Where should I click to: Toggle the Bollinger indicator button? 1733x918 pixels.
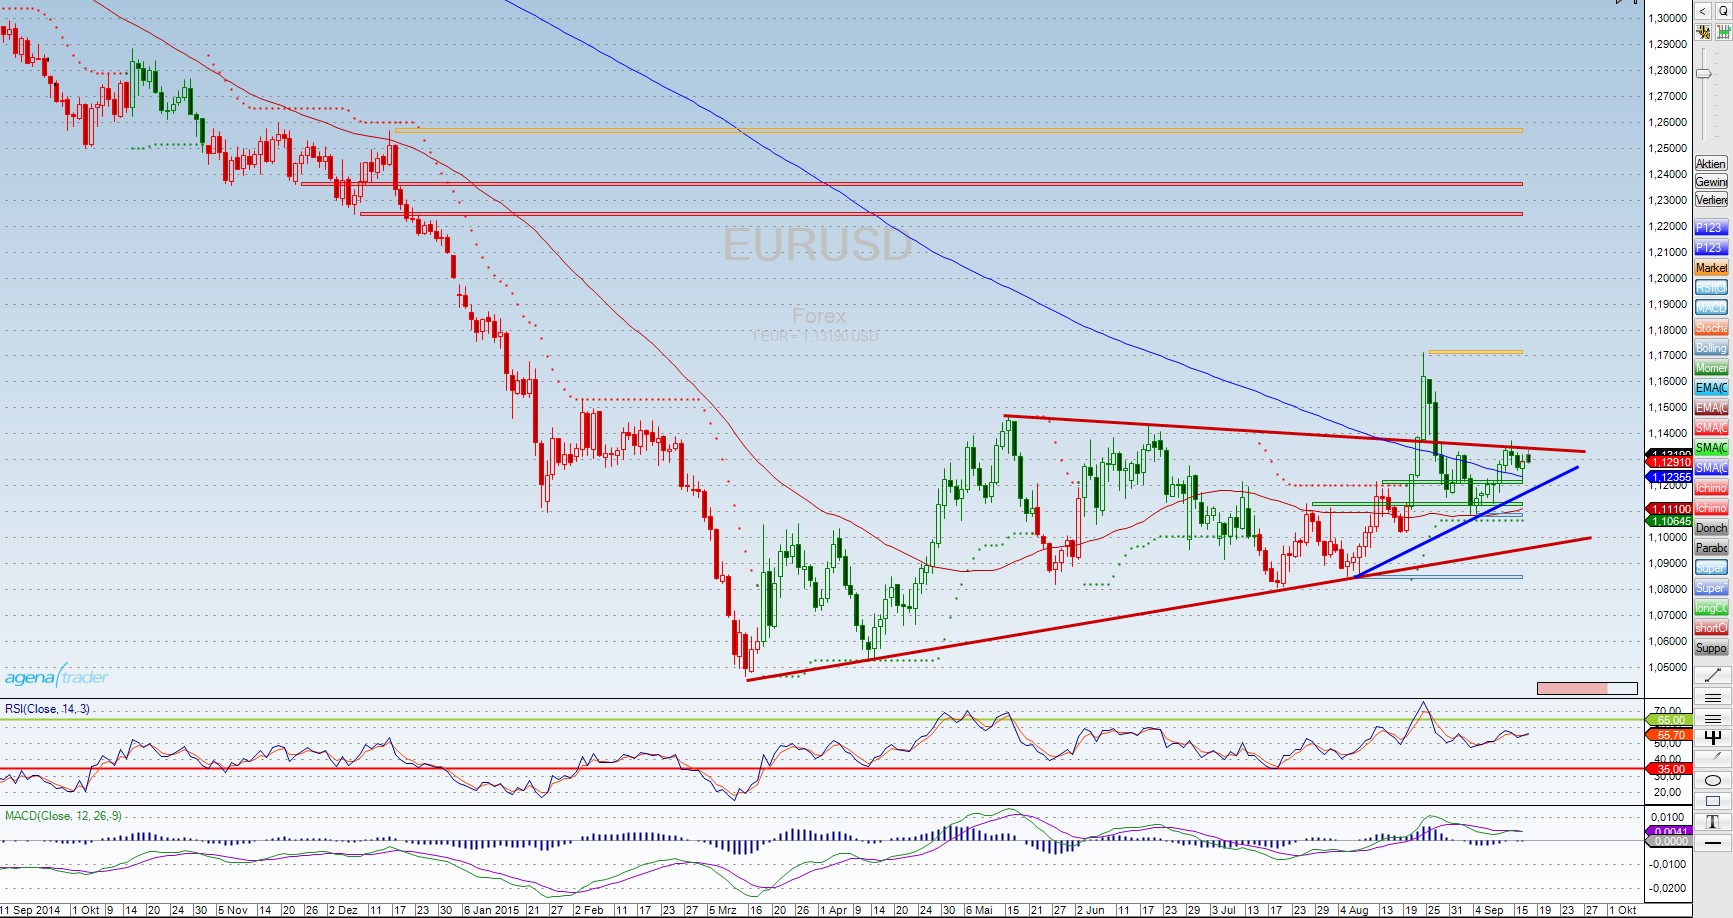(x=1711, y=348)
